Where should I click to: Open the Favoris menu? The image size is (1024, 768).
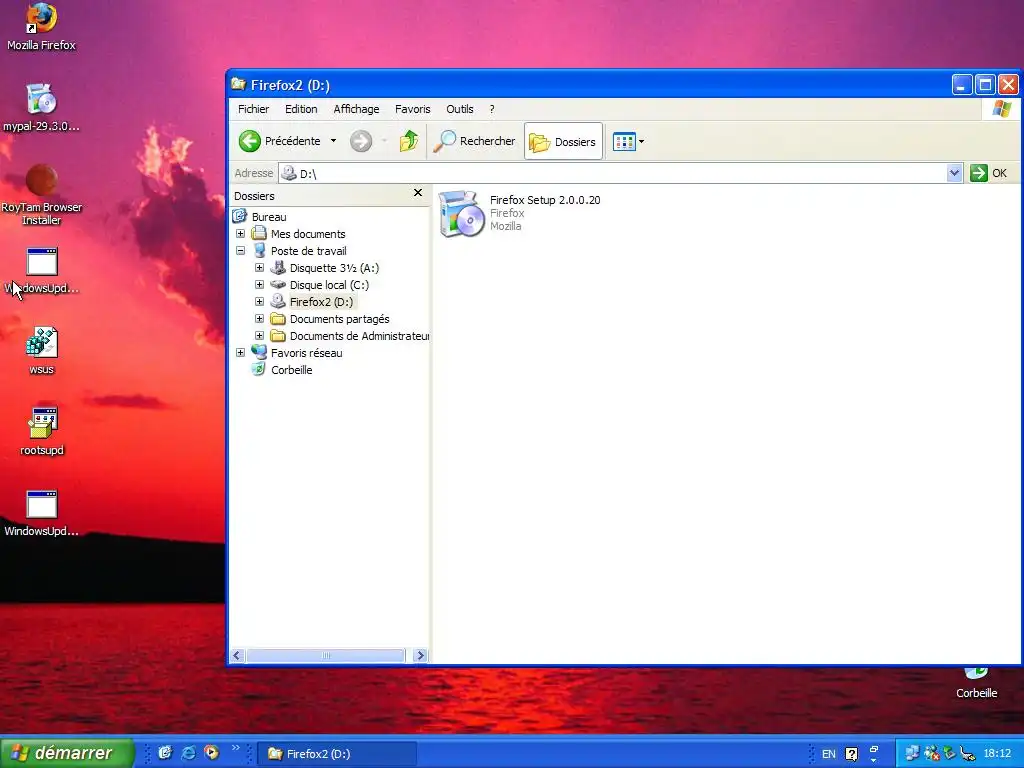click(412, 109)
